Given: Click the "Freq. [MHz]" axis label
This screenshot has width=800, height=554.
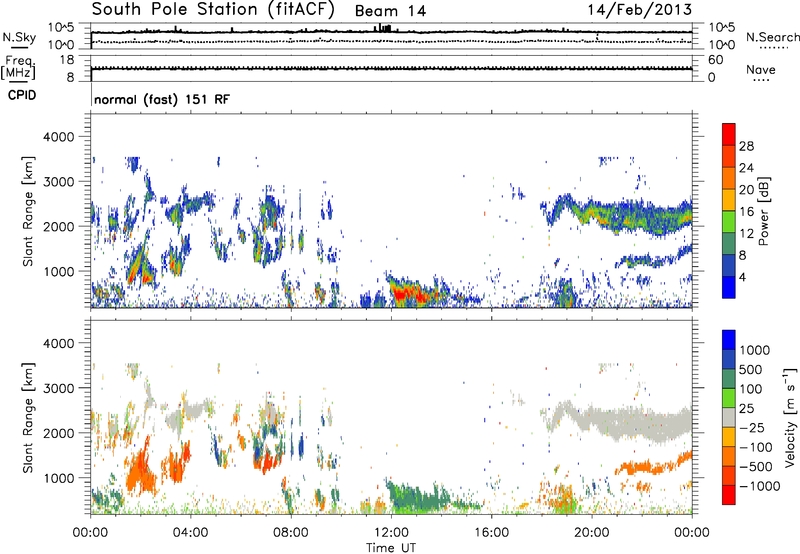Looking at the screenshot, I should (18, 68).
